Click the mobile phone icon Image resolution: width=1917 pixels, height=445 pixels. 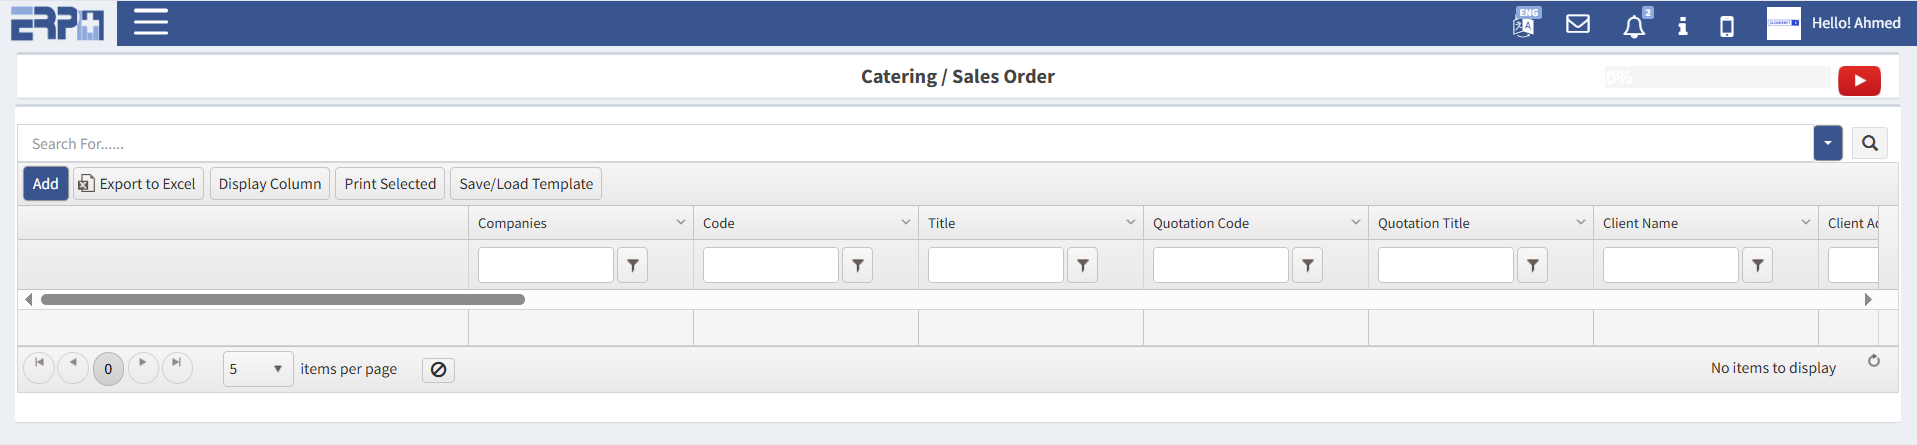point(1727,26)
